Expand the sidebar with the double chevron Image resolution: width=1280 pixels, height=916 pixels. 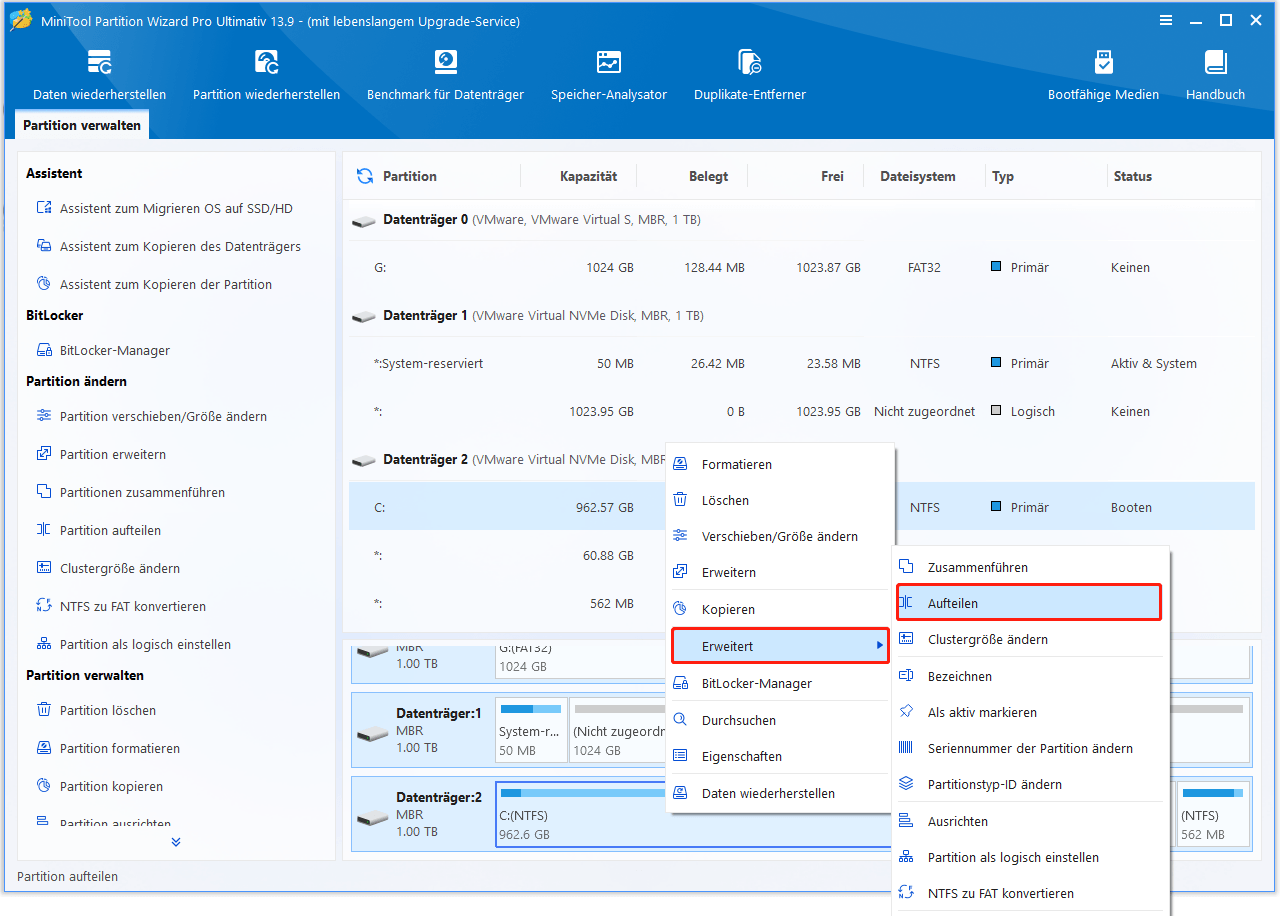coord(176,842)
